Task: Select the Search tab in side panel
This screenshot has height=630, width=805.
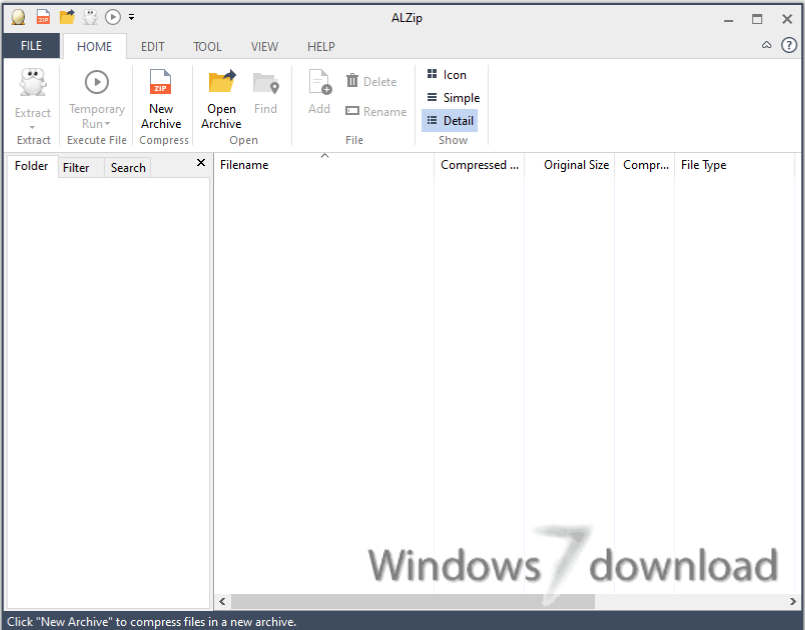Action: click(x=128, y=168)
